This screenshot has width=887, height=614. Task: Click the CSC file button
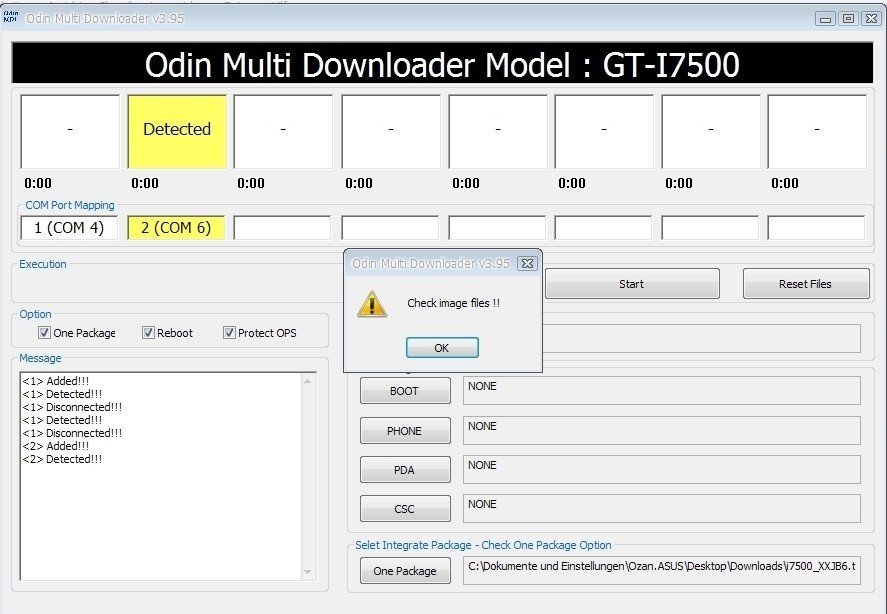click(405, 509)
